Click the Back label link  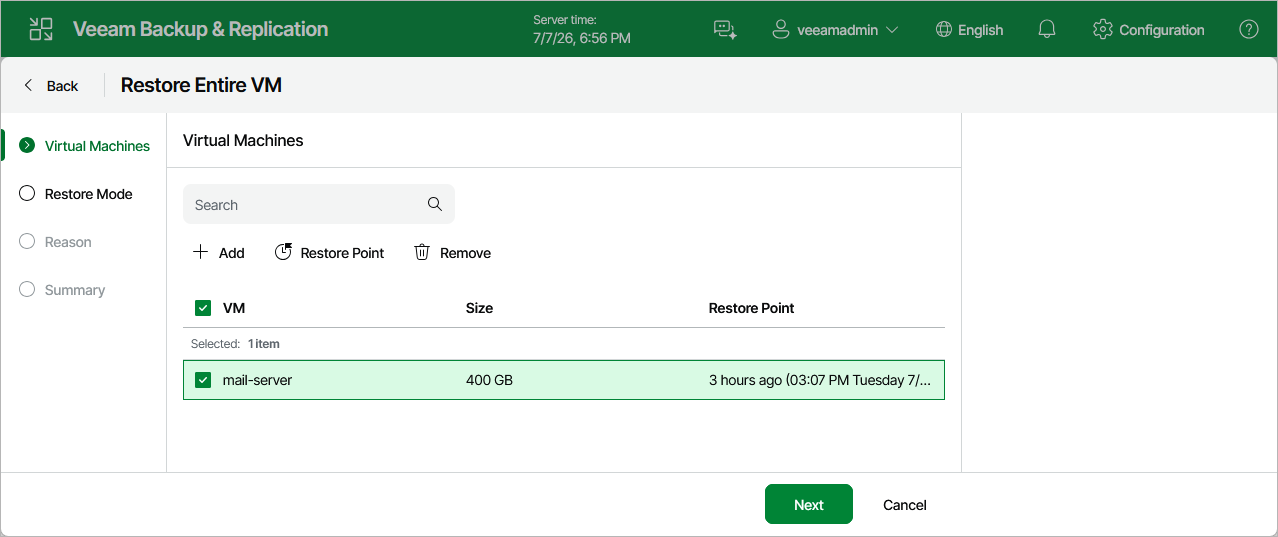(x=62, y=86)
